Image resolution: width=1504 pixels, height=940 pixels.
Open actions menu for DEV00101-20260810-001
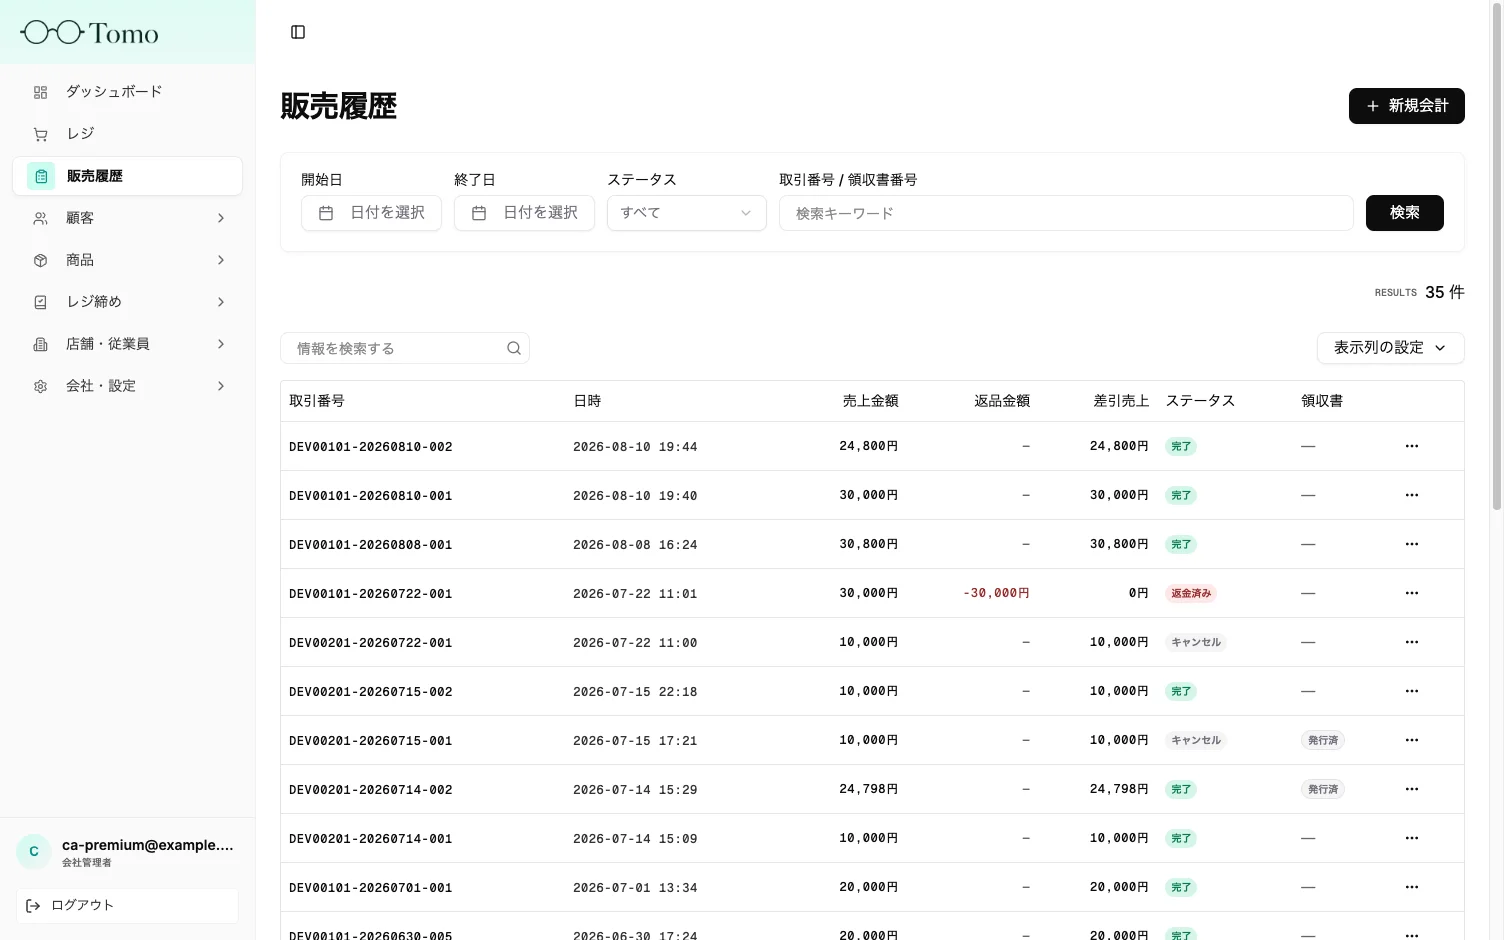pos(1412,495)
